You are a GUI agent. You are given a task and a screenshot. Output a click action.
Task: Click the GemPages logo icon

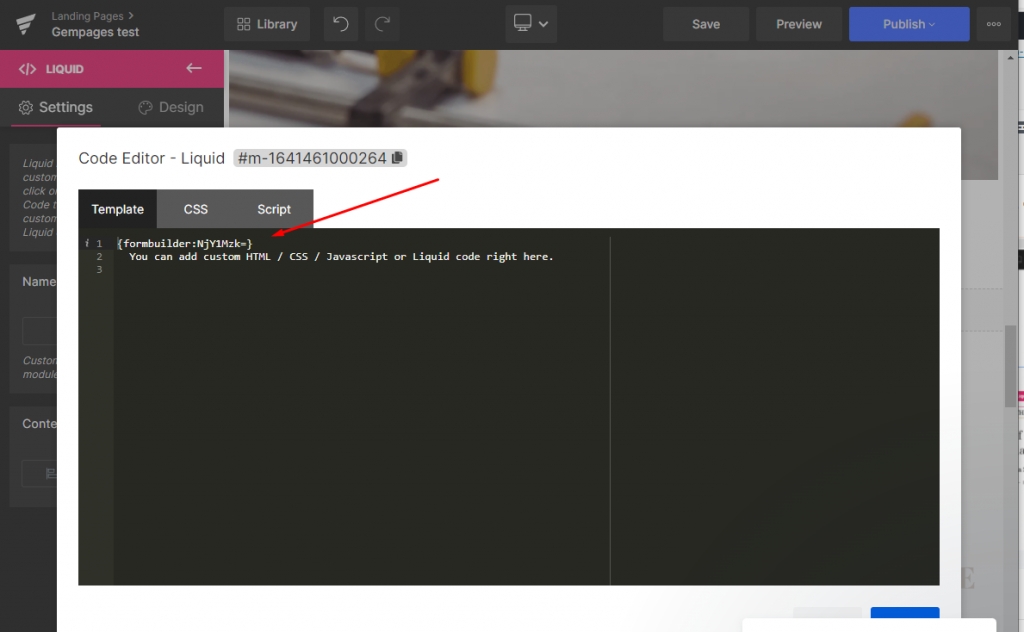26,24
